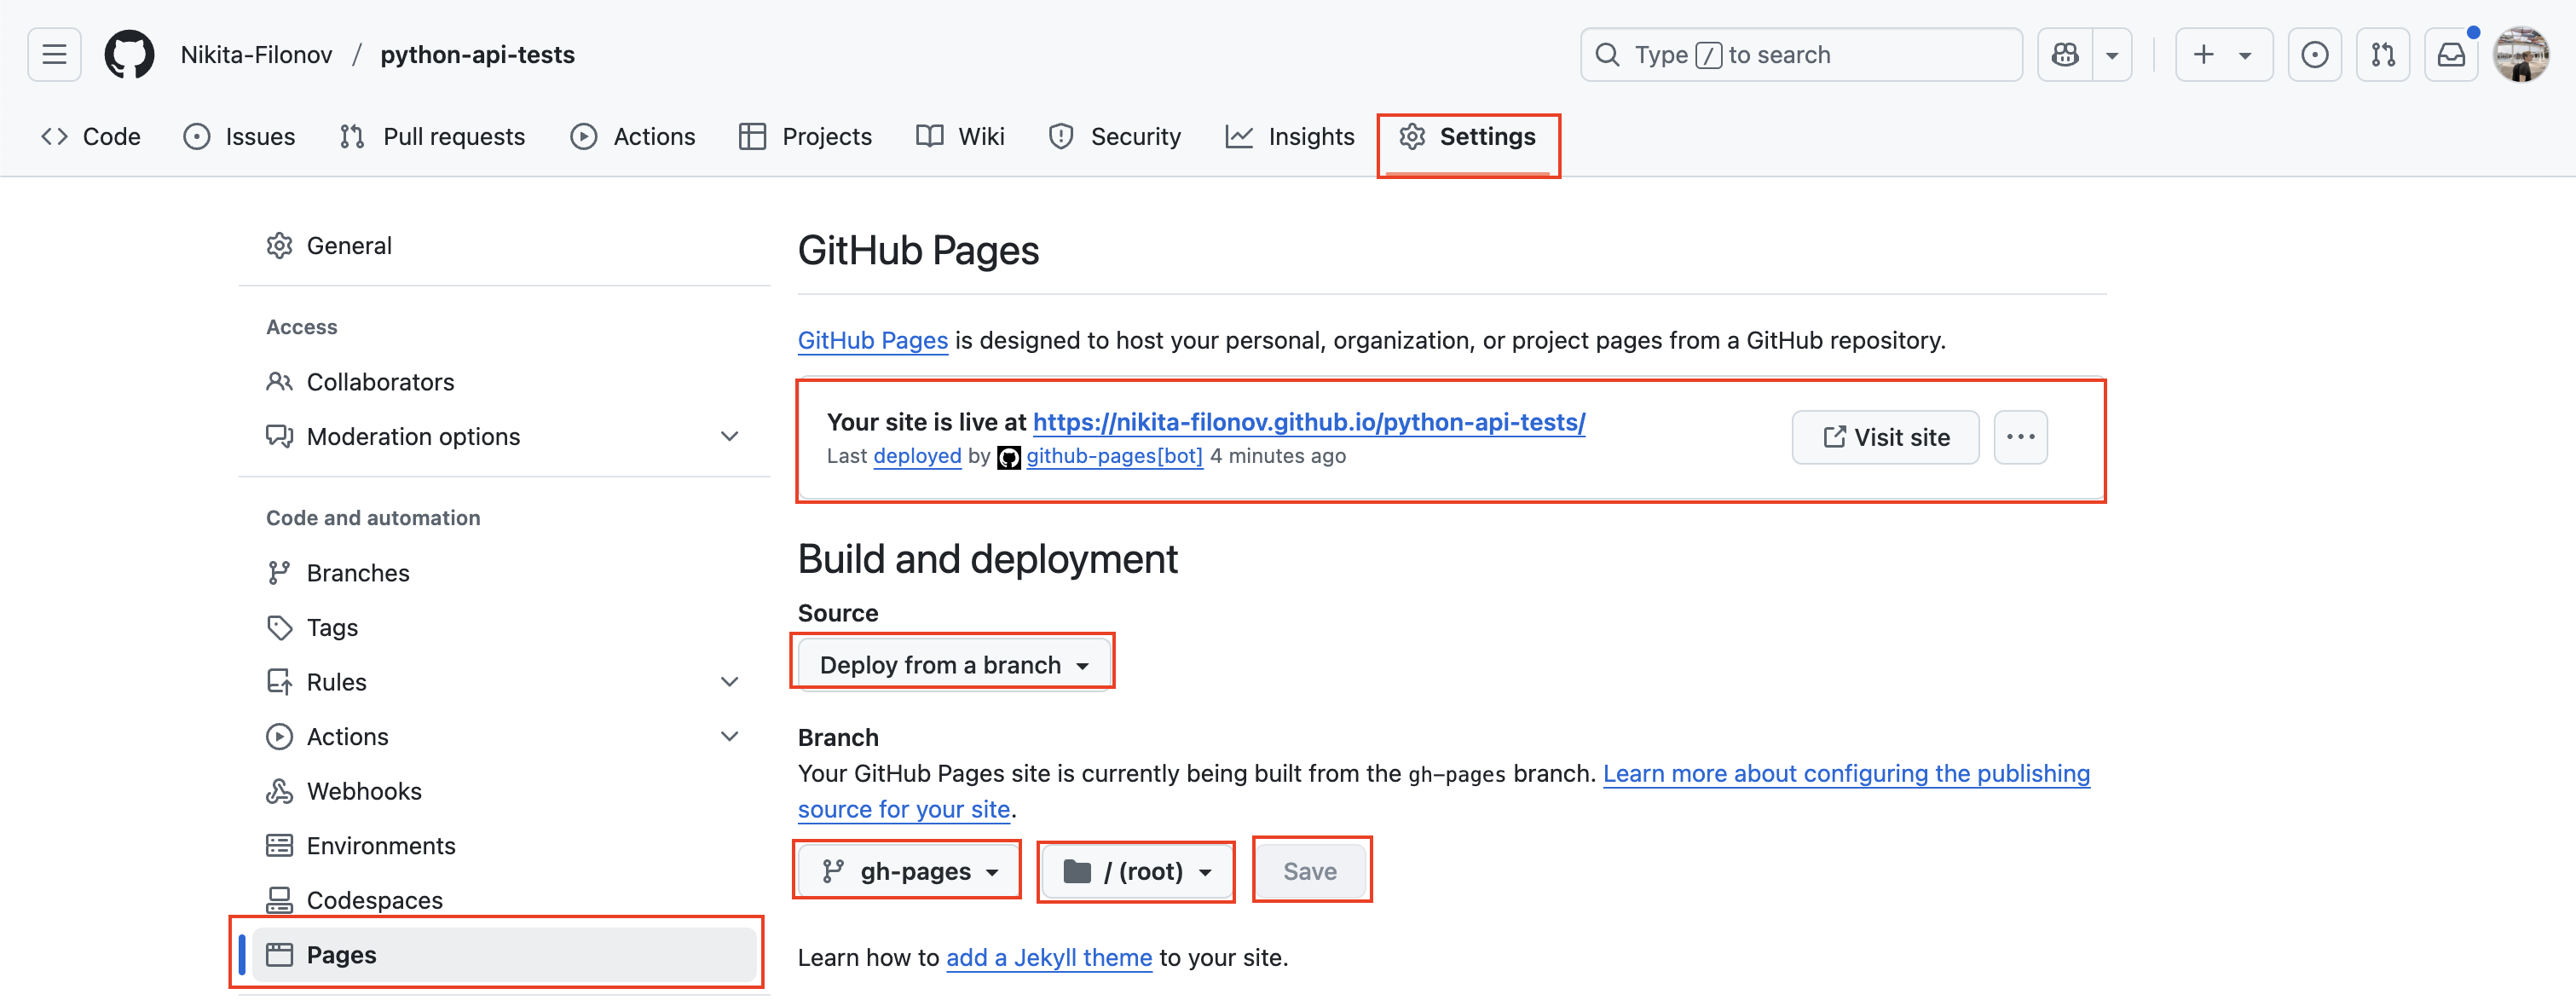This screenshot has width=2576, height=1006.
Task: Open Webhooks settings in sidebar
Action: (x=504, y=790)
